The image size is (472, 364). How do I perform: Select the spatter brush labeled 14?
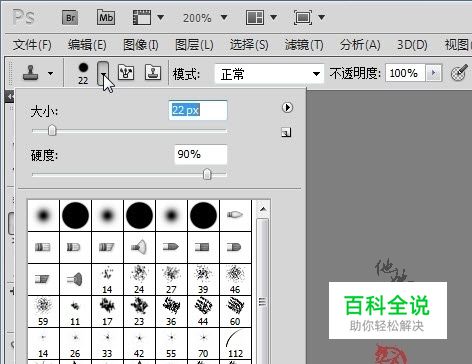[x=107, y=279]
